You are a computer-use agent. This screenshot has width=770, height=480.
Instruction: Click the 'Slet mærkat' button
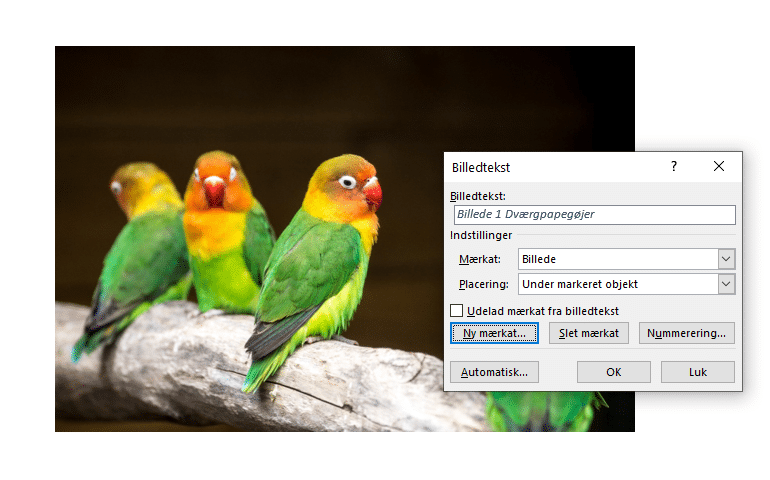(589, 333)
